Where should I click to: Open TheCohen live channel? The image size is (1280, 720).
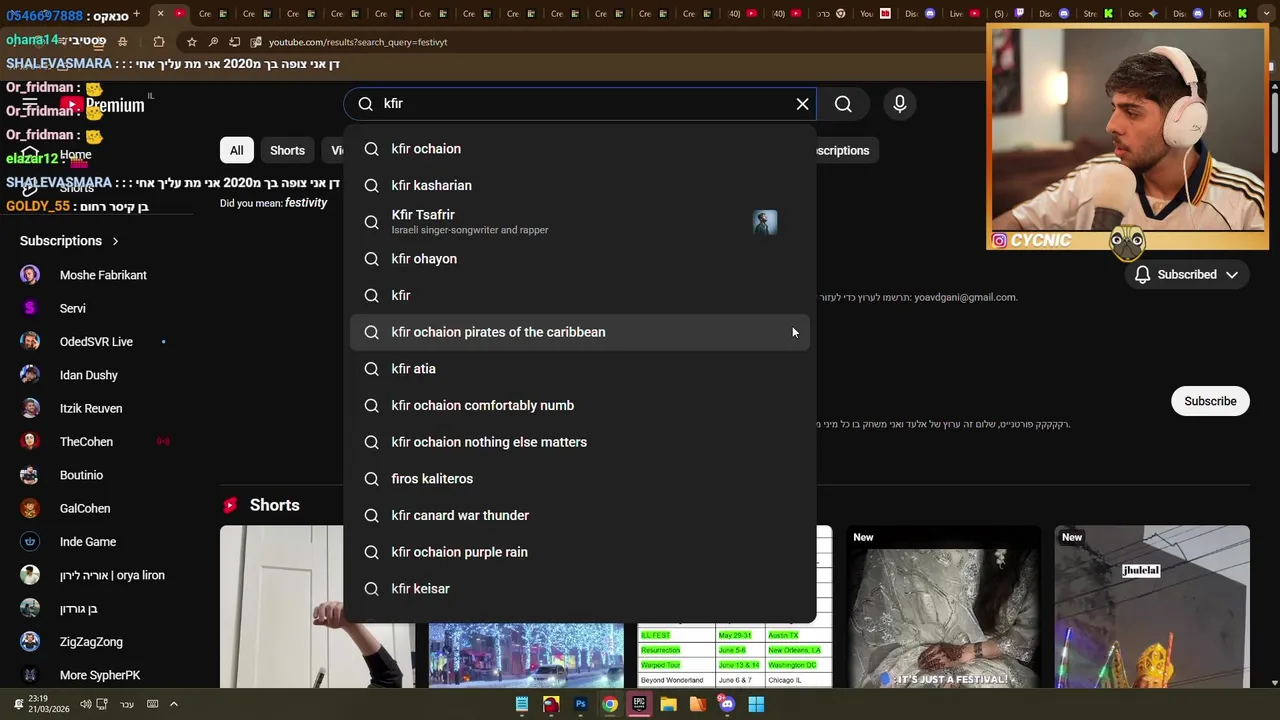pyautogui.click(x=85, y=442)
